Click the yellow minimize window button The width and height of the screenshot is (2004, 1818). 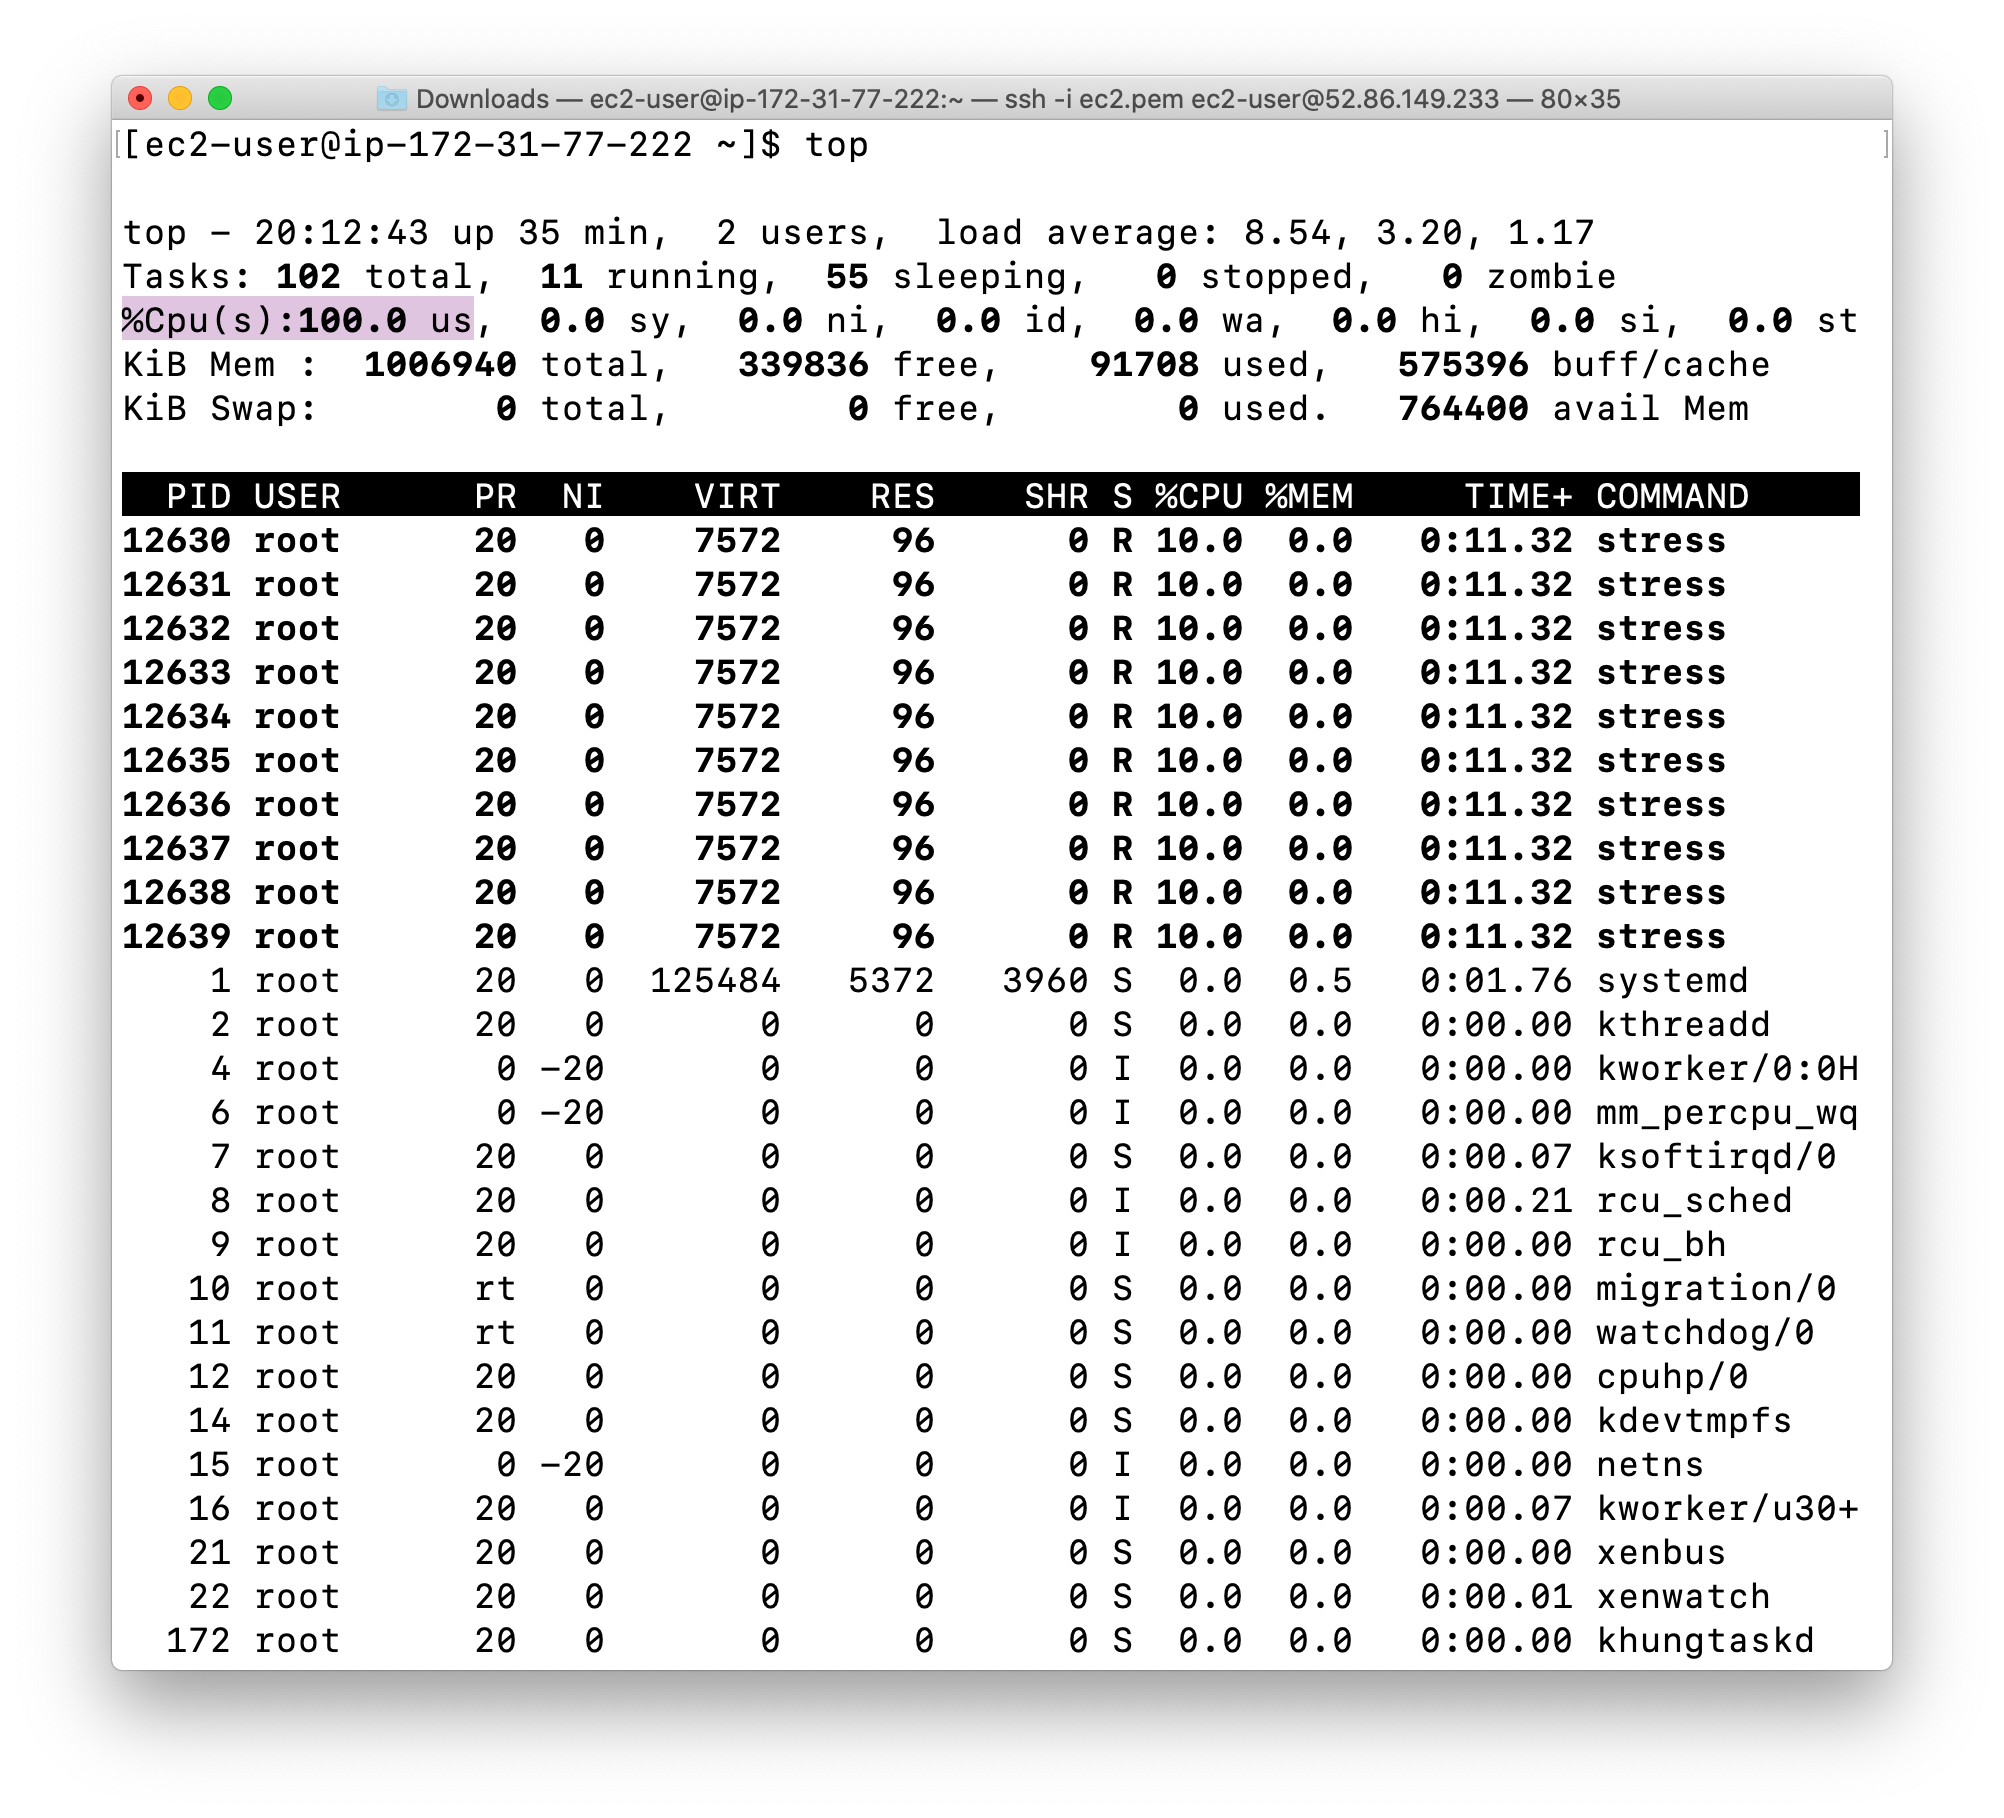tap(180, 98)
